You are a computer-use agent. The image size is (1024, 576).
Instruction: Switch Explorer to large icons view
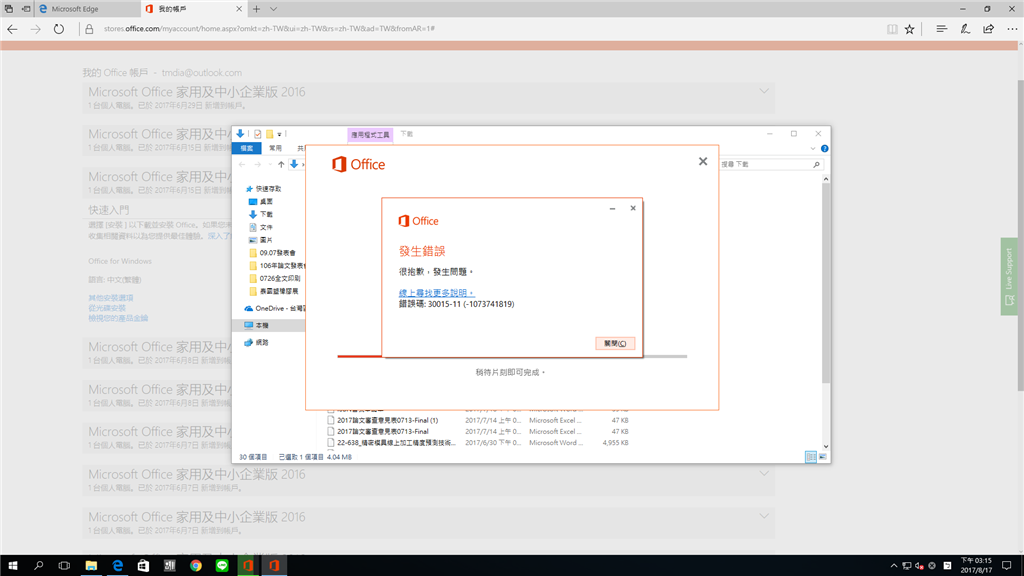(822, 457)
